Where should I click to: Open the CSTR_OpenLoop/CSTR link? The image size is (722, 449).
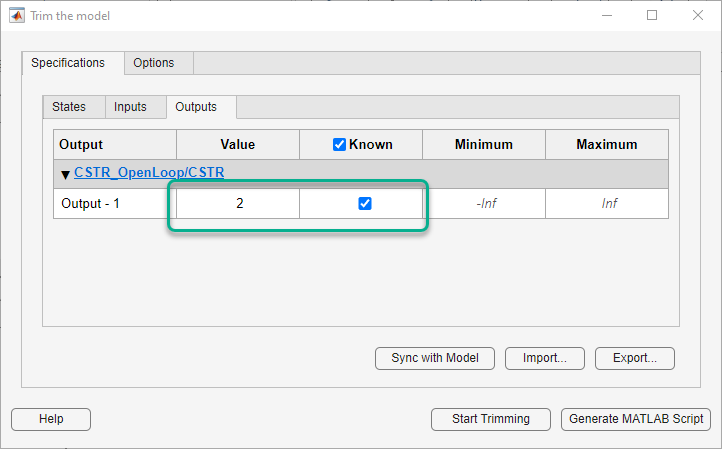149,173
